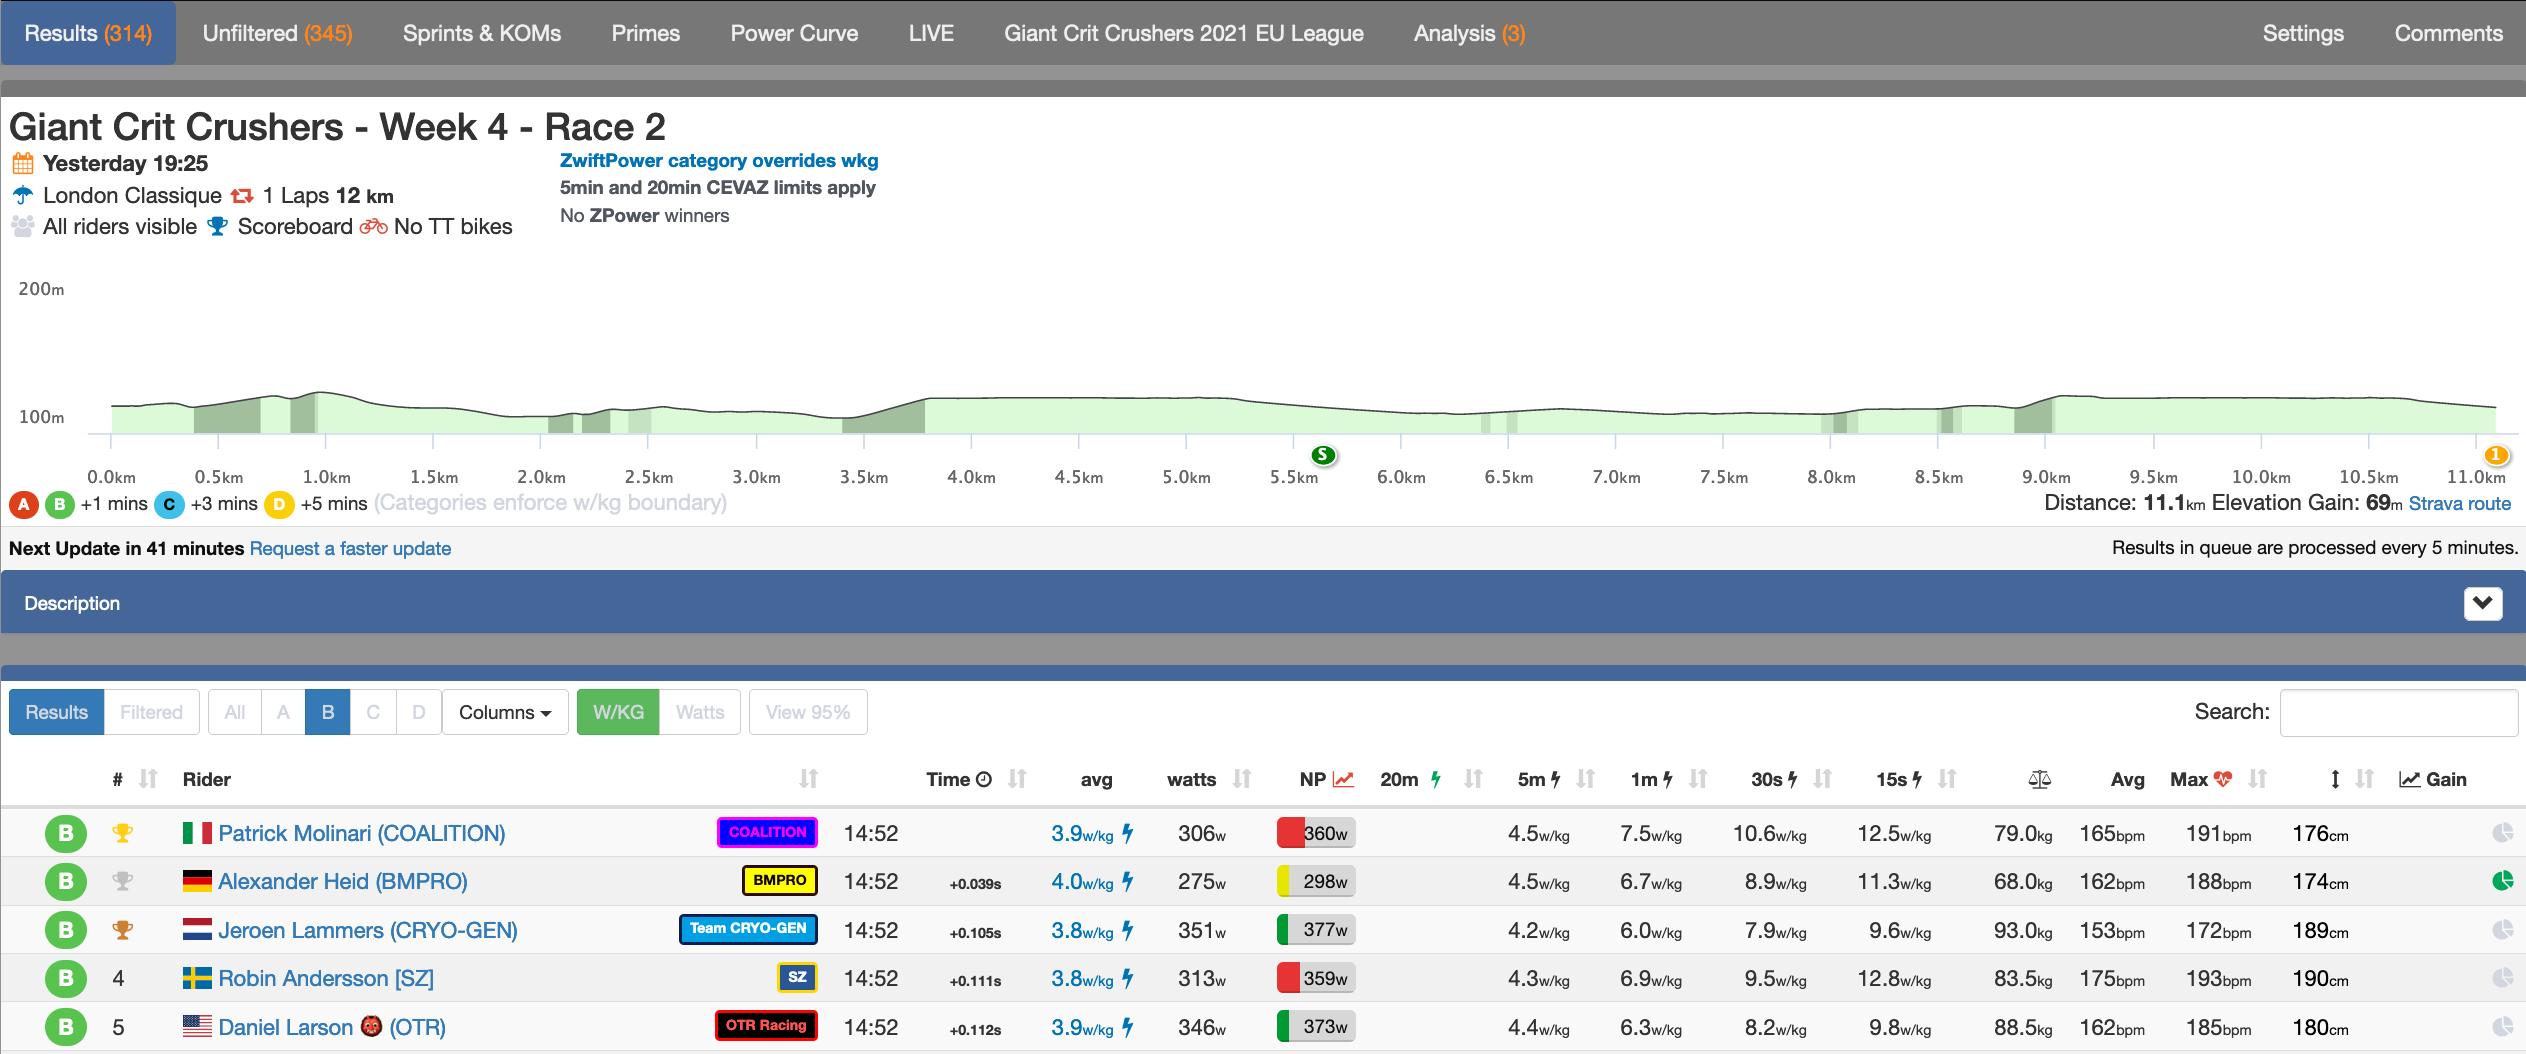Click the OTR Racing team badge
This screenshot has width=2526, height=1054.
(766, 1025)
